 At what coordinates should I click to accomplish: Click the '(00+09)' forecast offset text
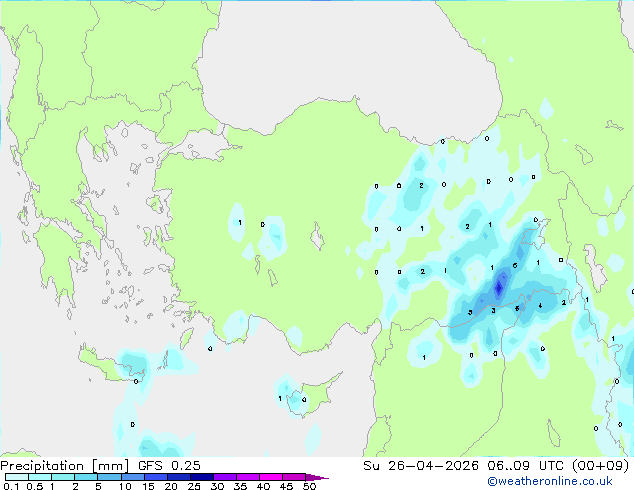[x=601, y=466]
